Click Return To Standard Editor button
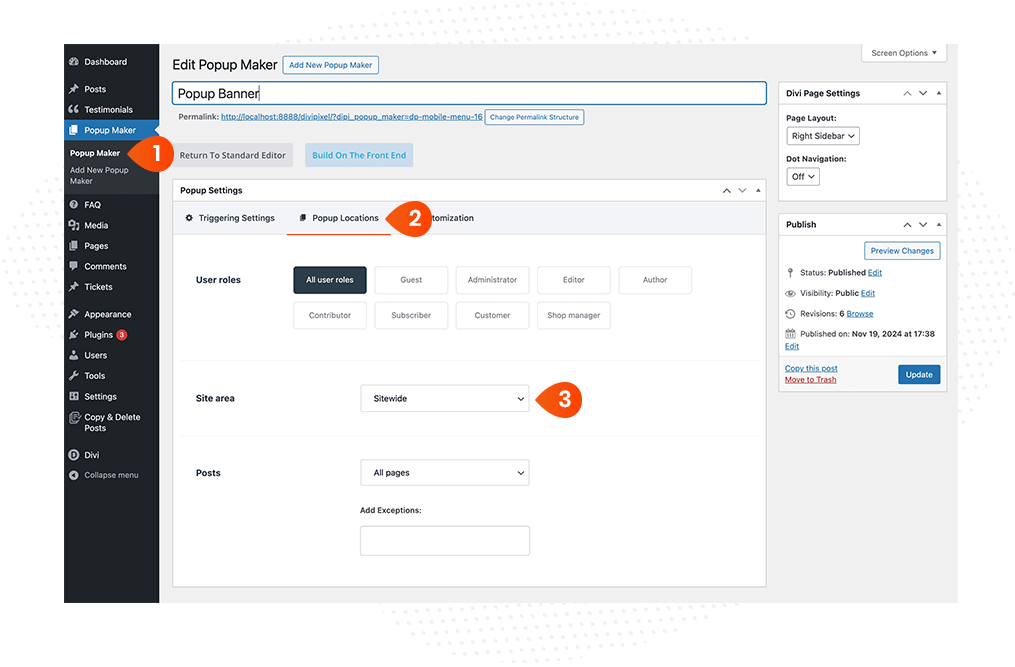 pyautogui.click(x=232, y=155)
